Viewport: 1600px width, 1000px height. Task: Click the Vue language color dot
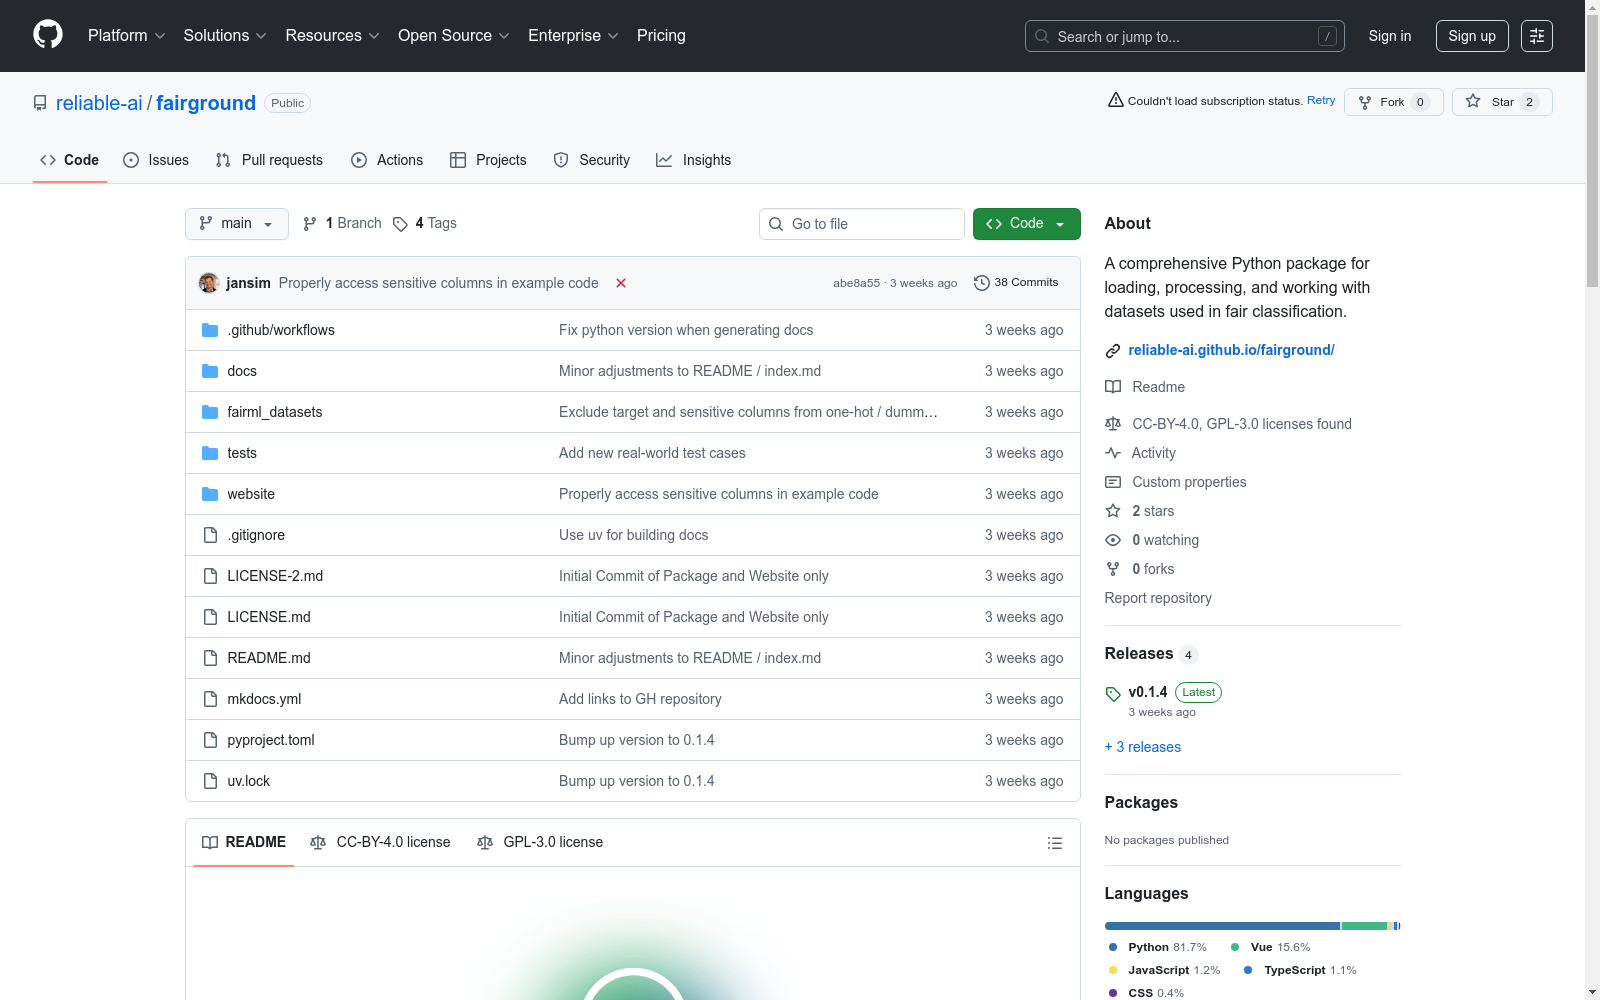pyautogui.click(x=1235, y=947)
